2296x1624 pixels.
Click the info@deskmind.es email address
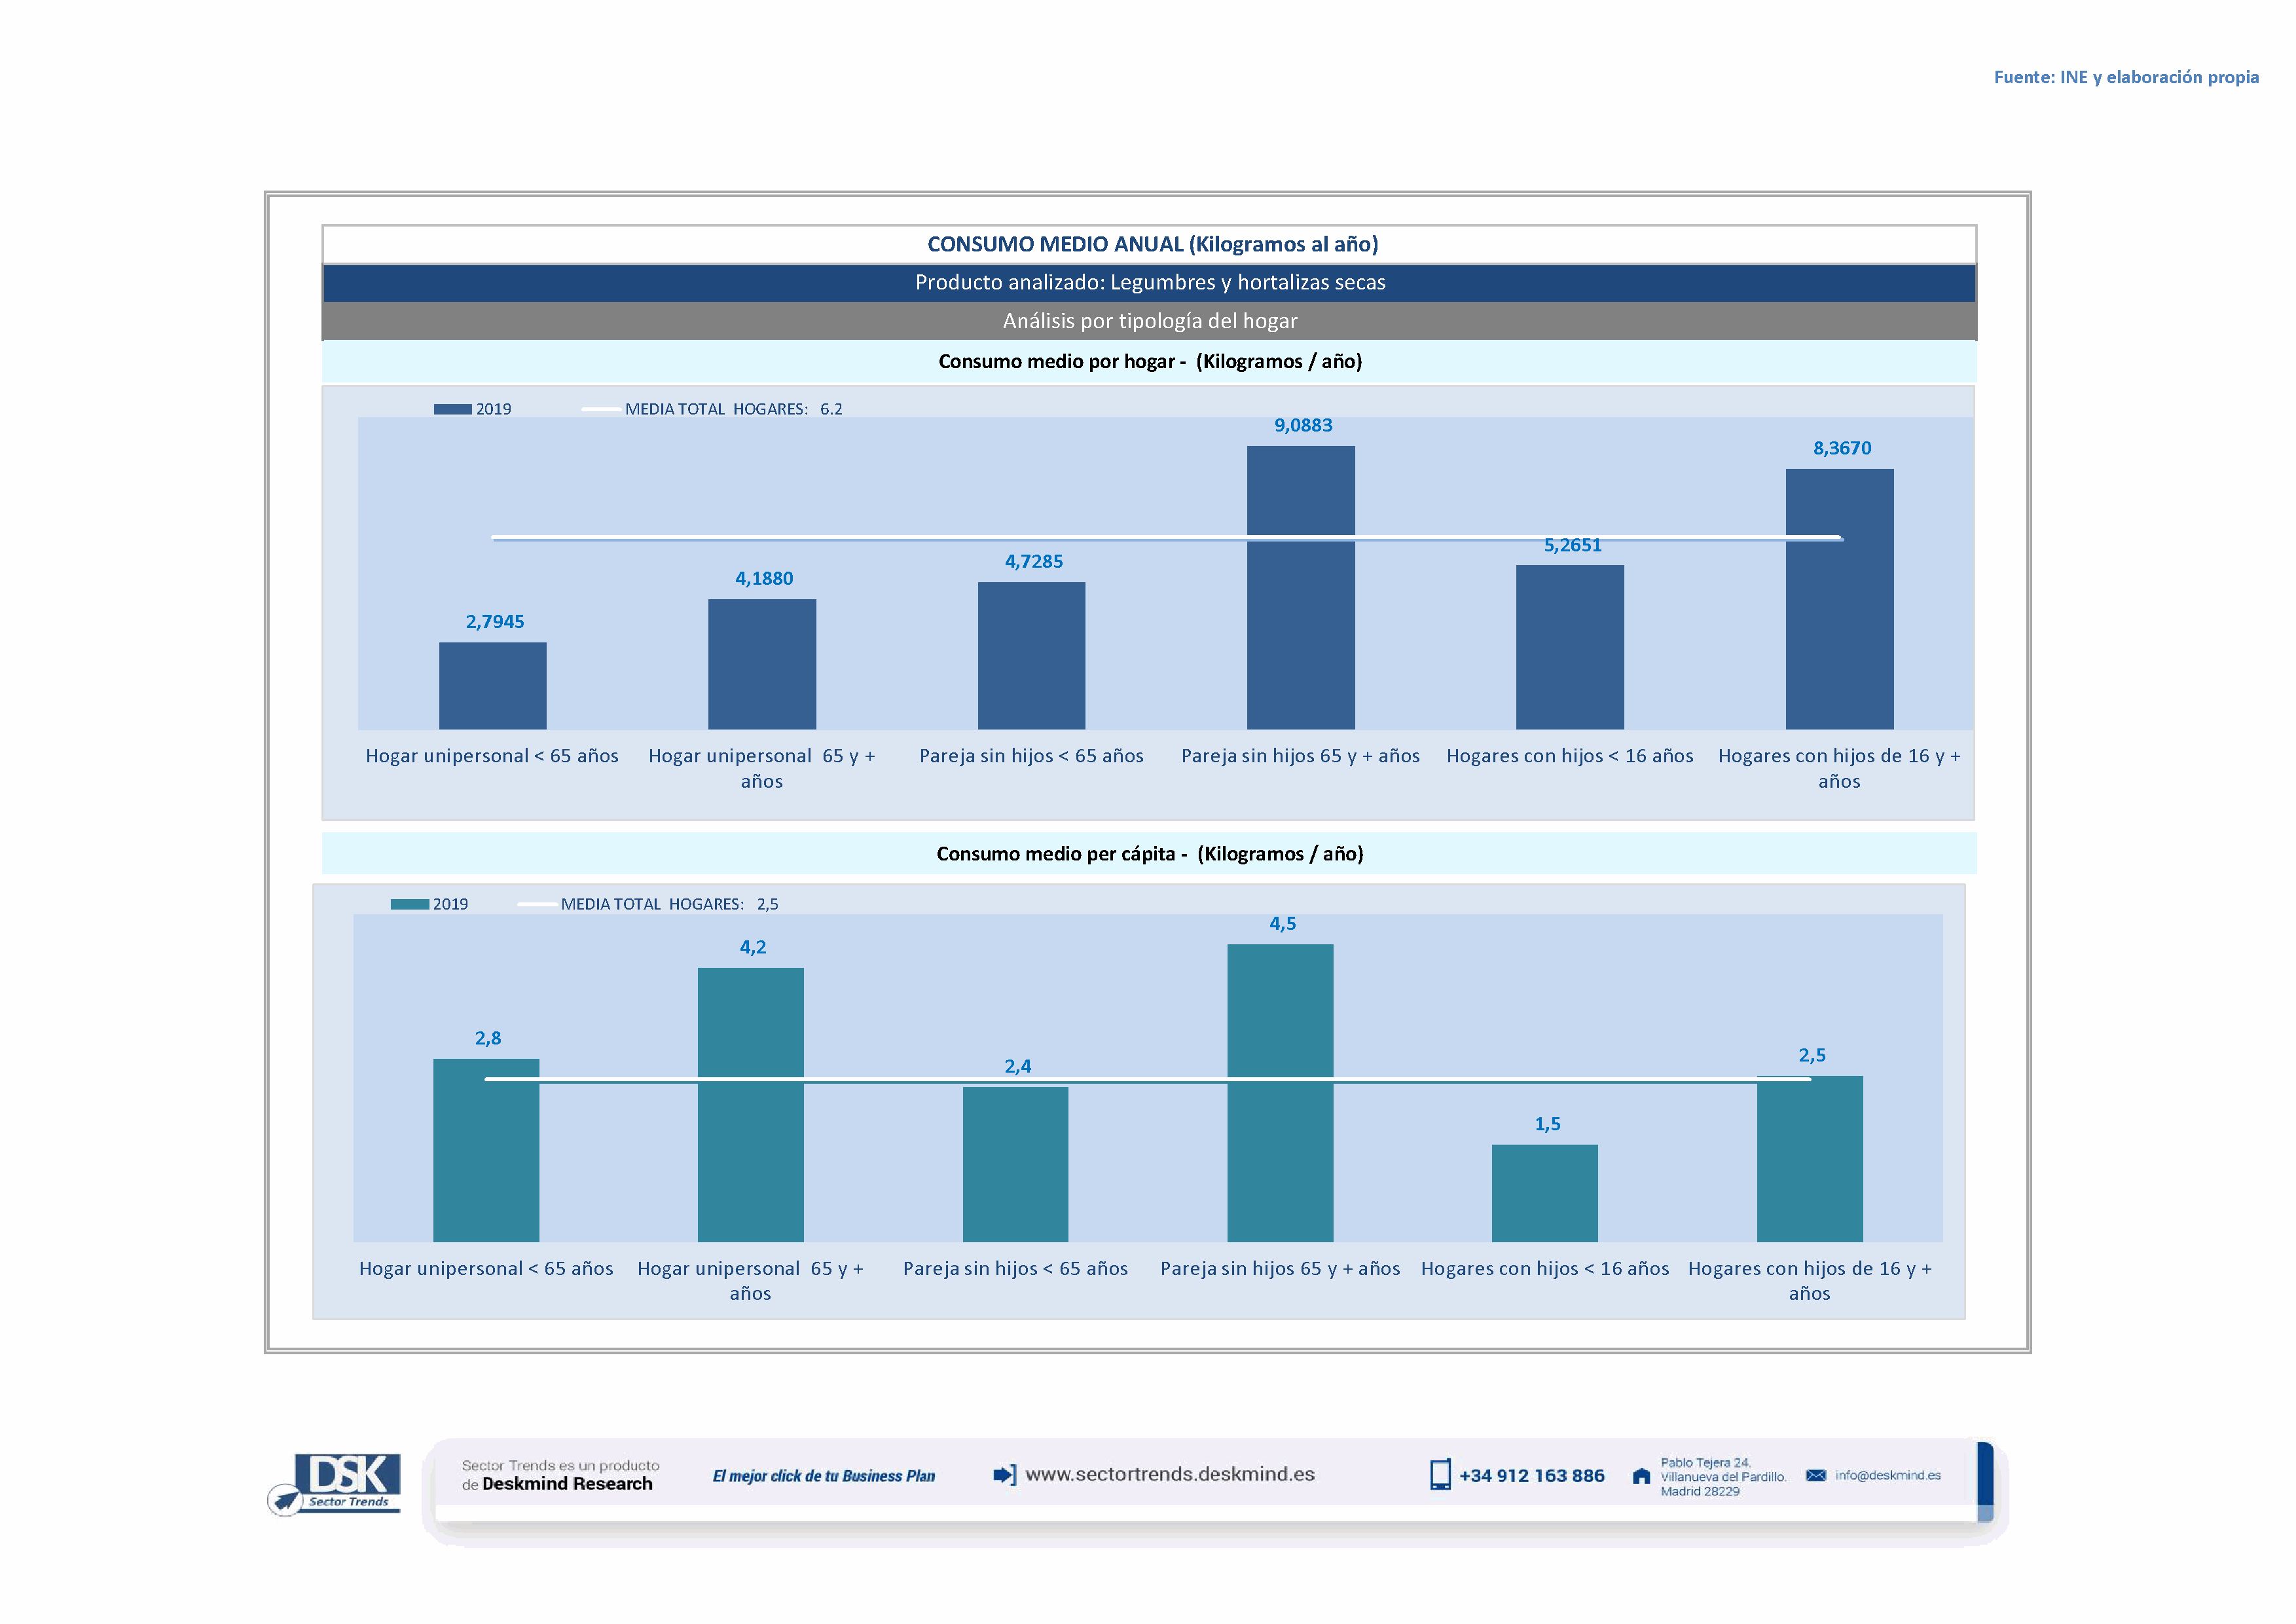click(x=1888, y=1475)
